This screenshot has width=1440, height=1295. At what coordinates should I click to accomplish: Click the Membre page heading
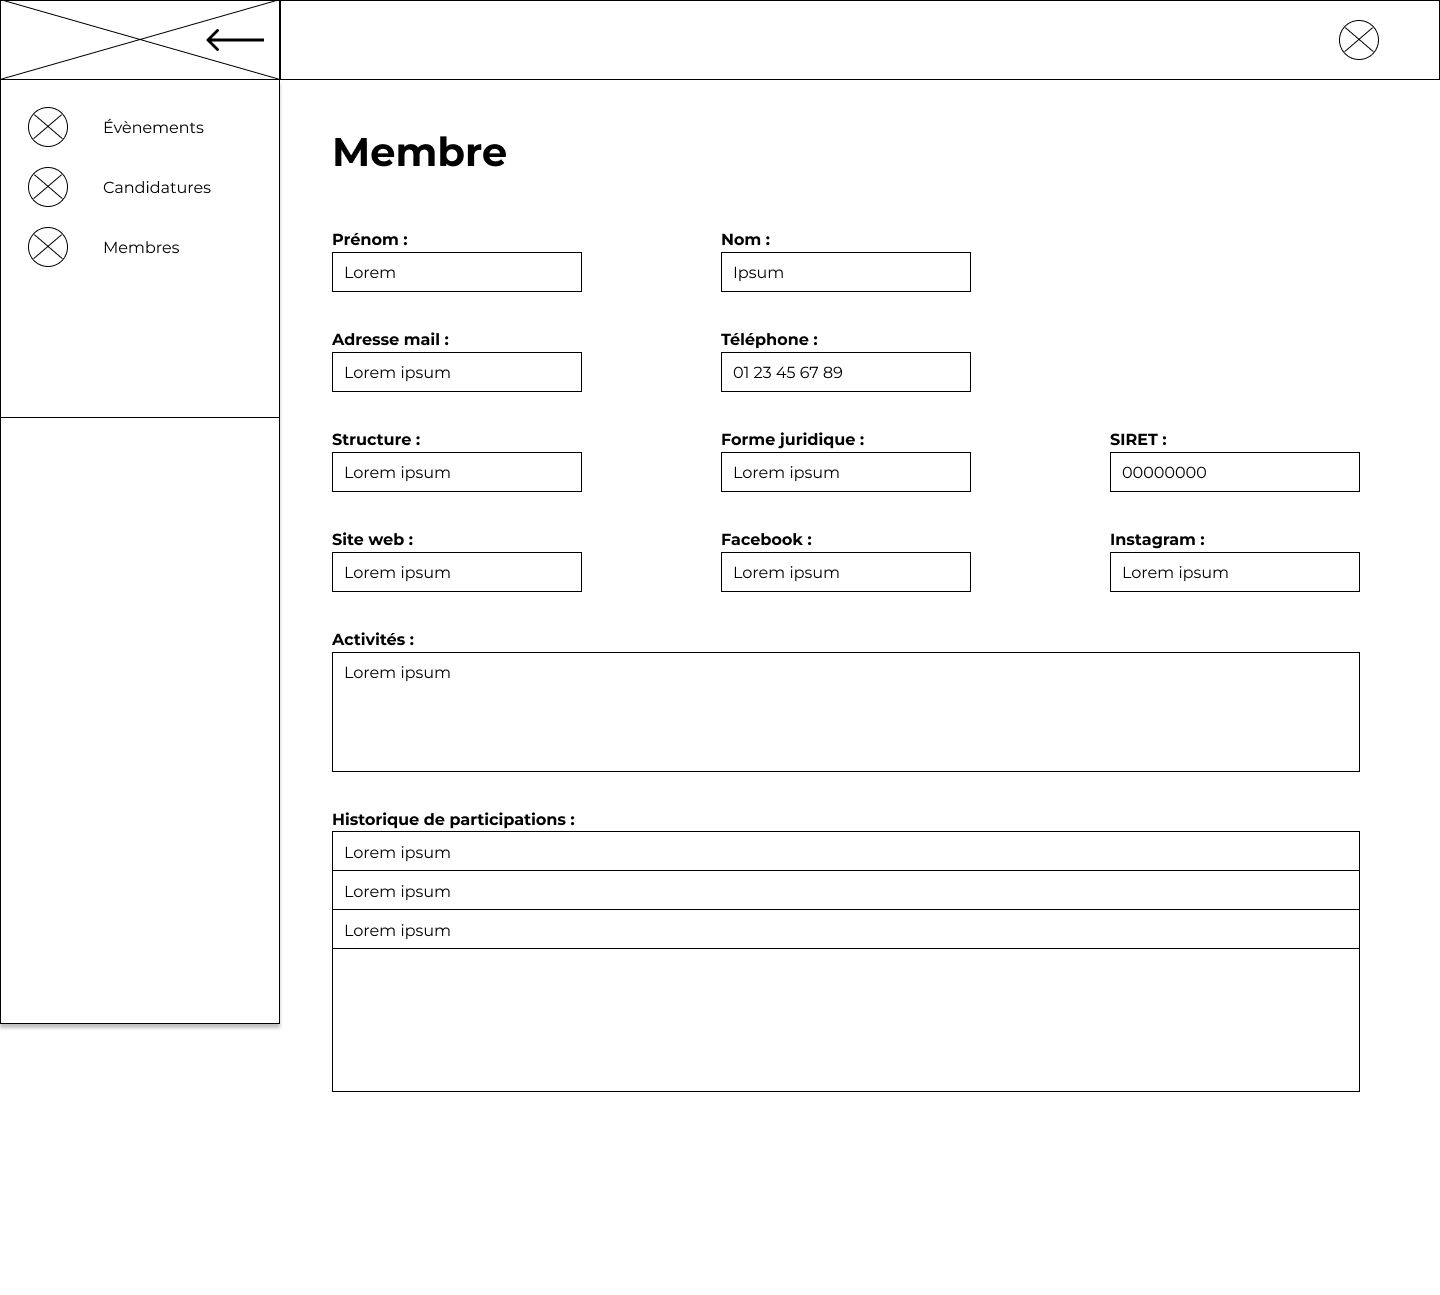click(419, 152)
